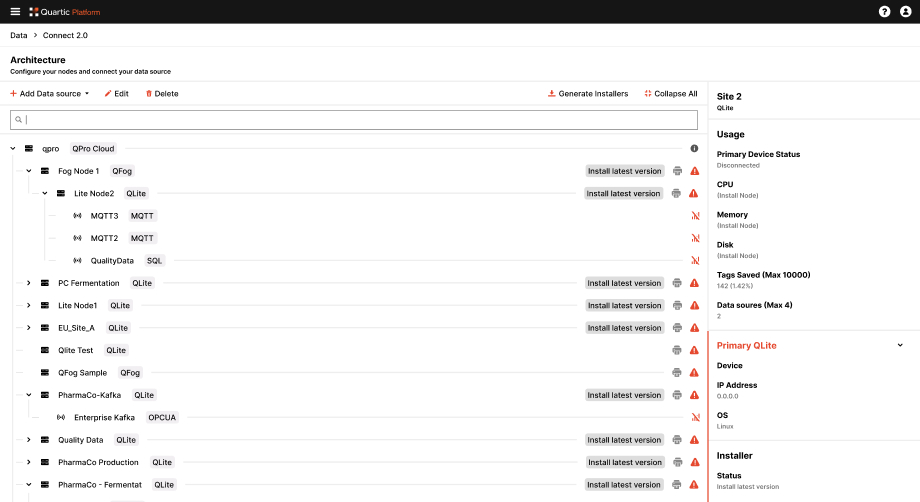This screenshot has width=920, height=502.
Task: Collapse the qpro root node
Action: click(13, 148)
